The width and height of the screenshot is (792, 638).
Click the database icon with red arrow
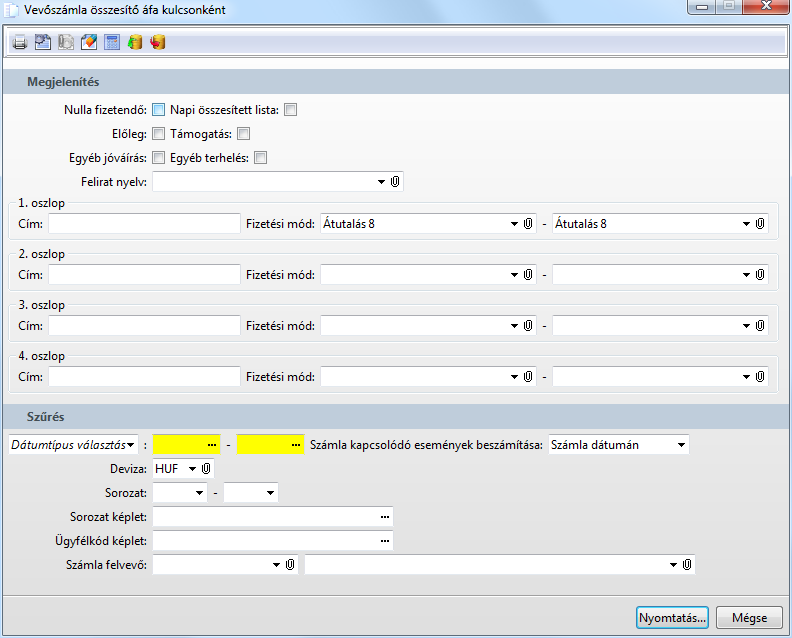pyautogui.click(x=158, y=42)
